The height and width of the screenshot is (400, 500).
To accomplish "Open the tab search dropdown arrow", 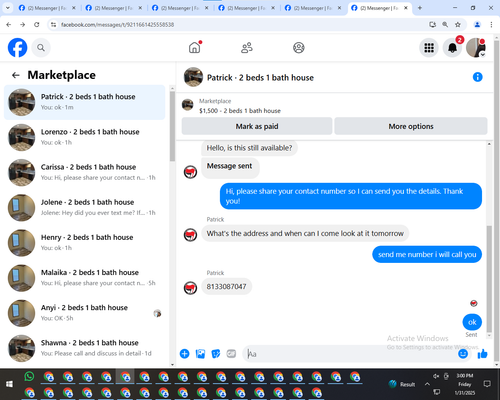I will pyautogui.click(x=8, y=8).
